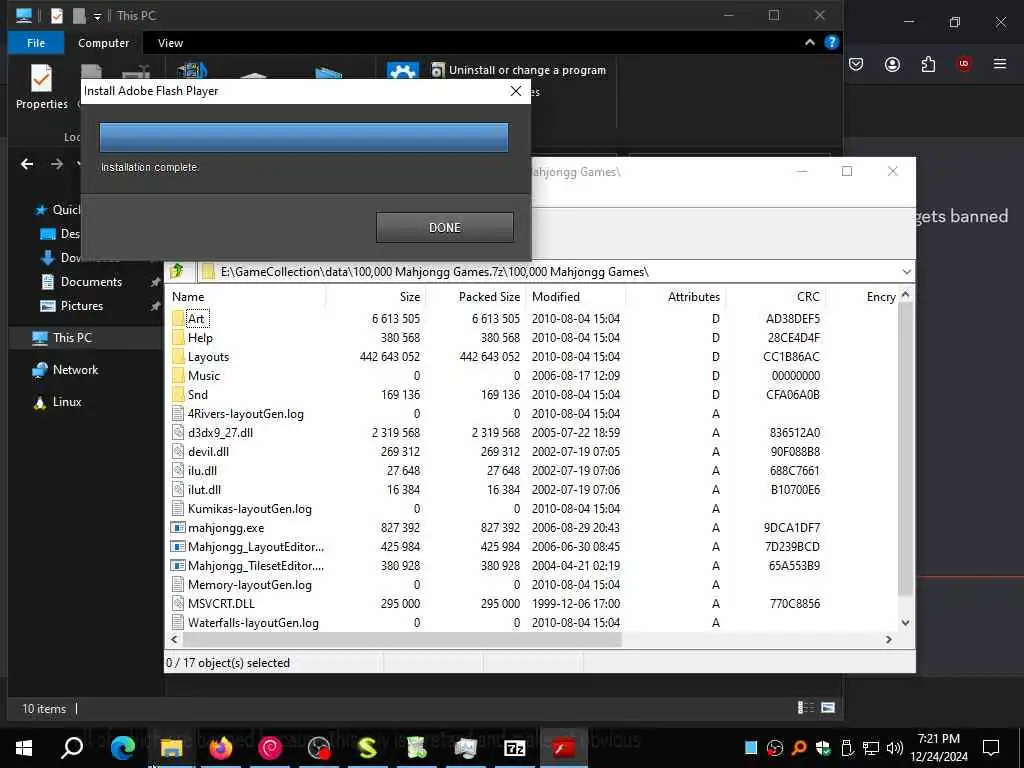Click Firefox Pocket save icon

856,64
